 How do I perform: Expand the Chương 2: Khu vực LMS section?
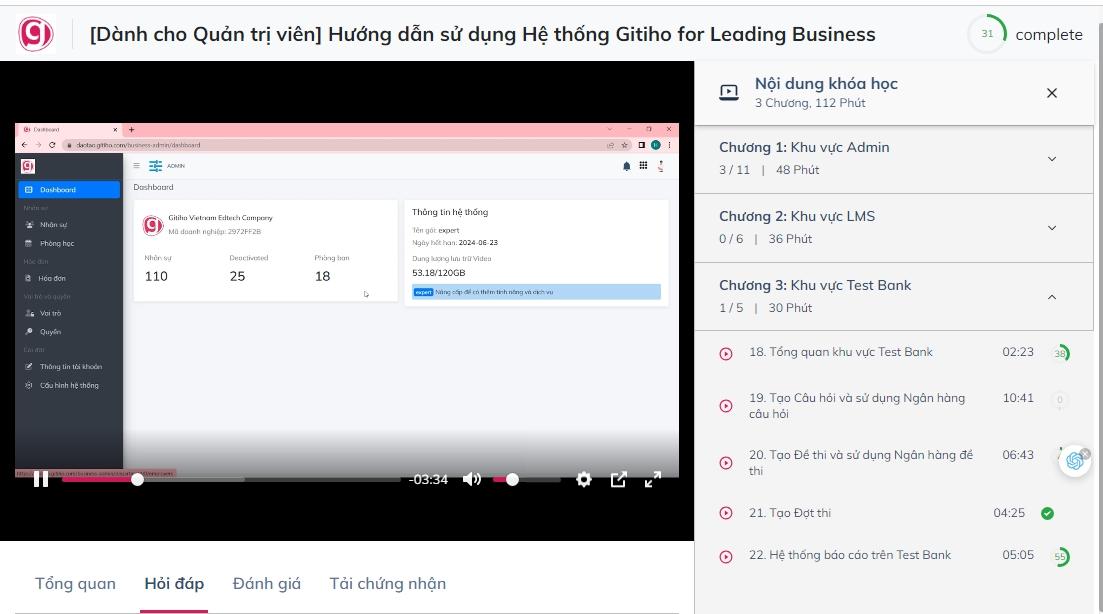pyautogui.click(x=1051, y=227)
